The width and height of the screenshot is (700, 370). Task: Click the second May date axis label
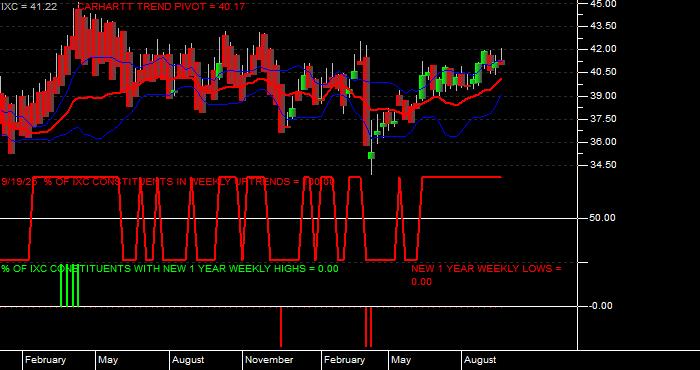tap(401, 360)
